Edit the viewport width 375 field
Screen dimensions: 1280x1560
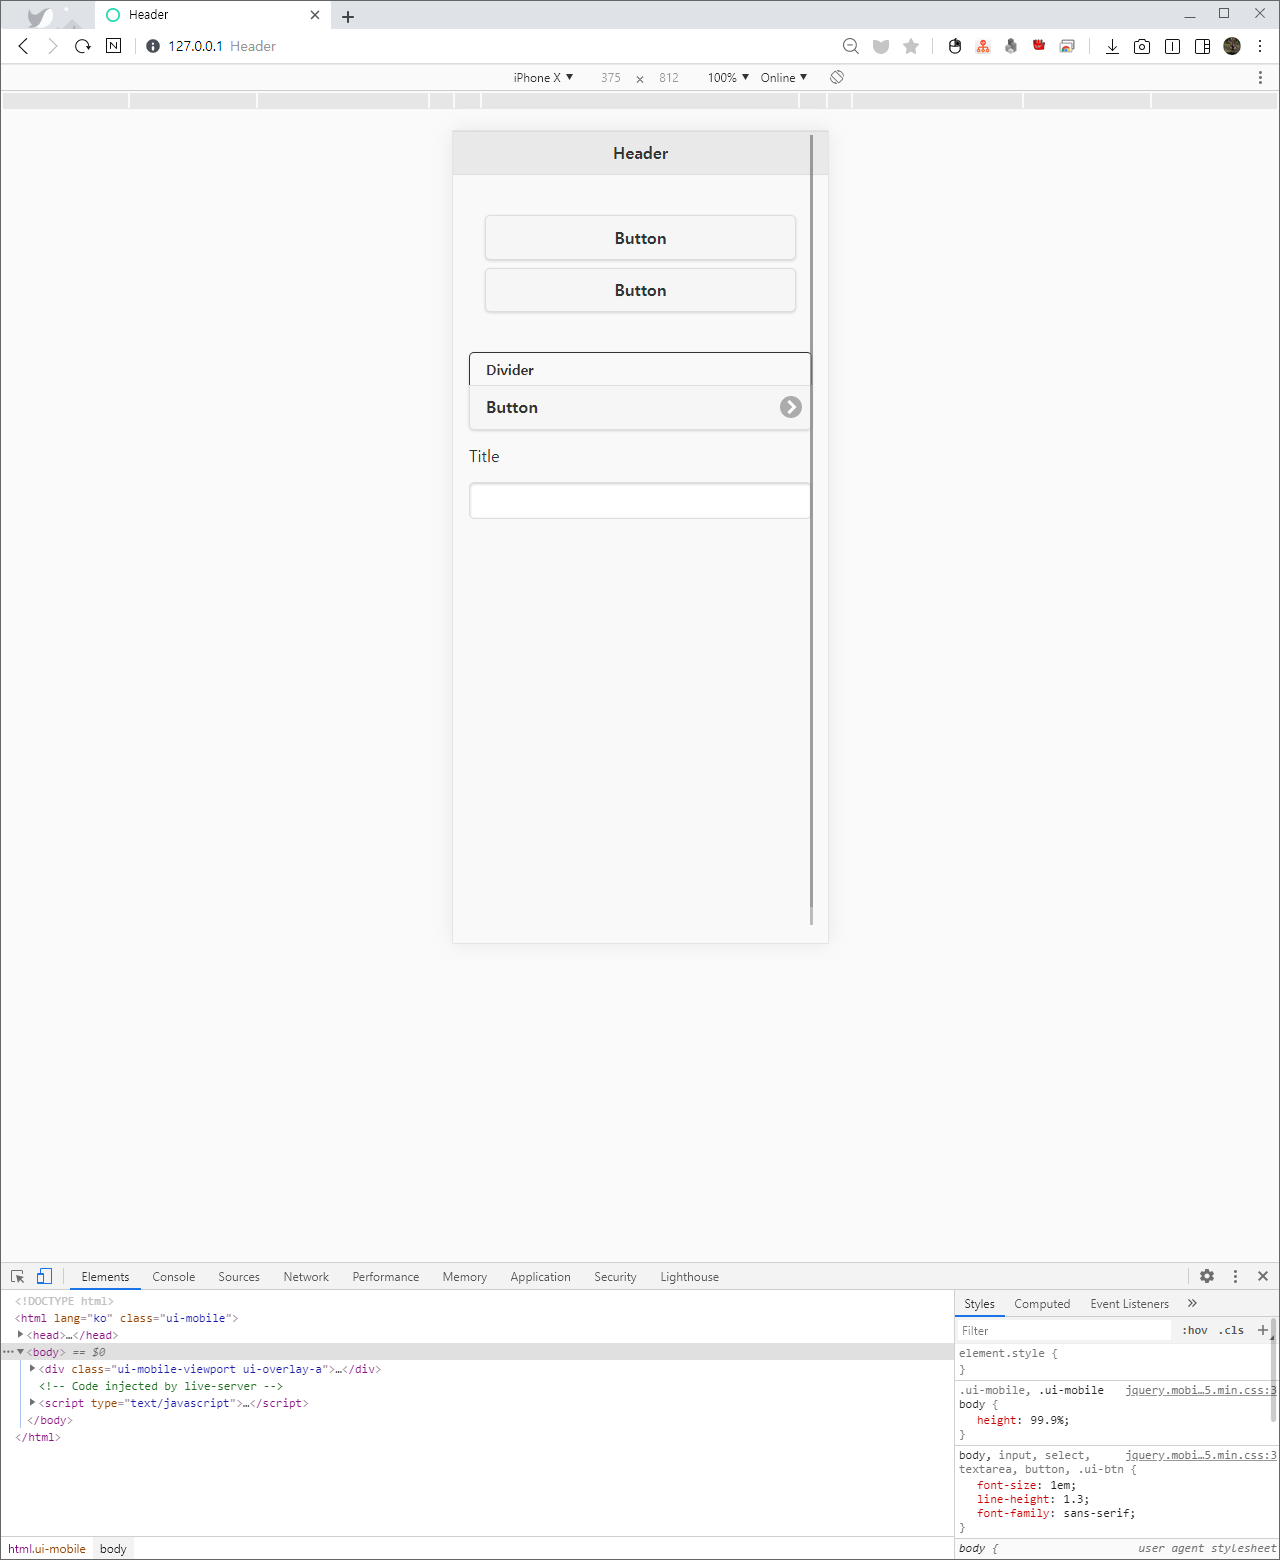point(611,77)
